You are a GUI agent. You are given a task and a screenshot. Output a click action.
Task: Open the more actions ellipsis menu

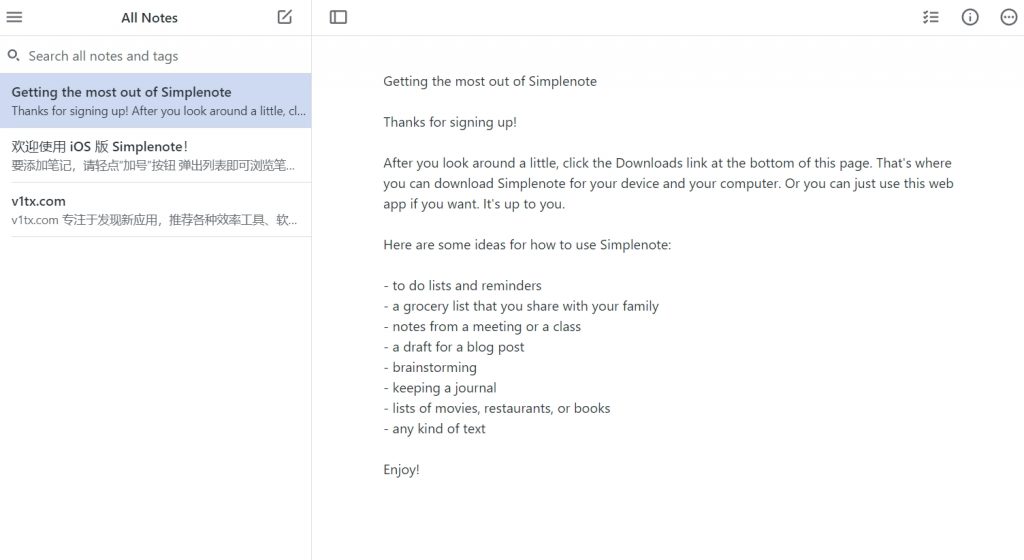coord(1008,17)
